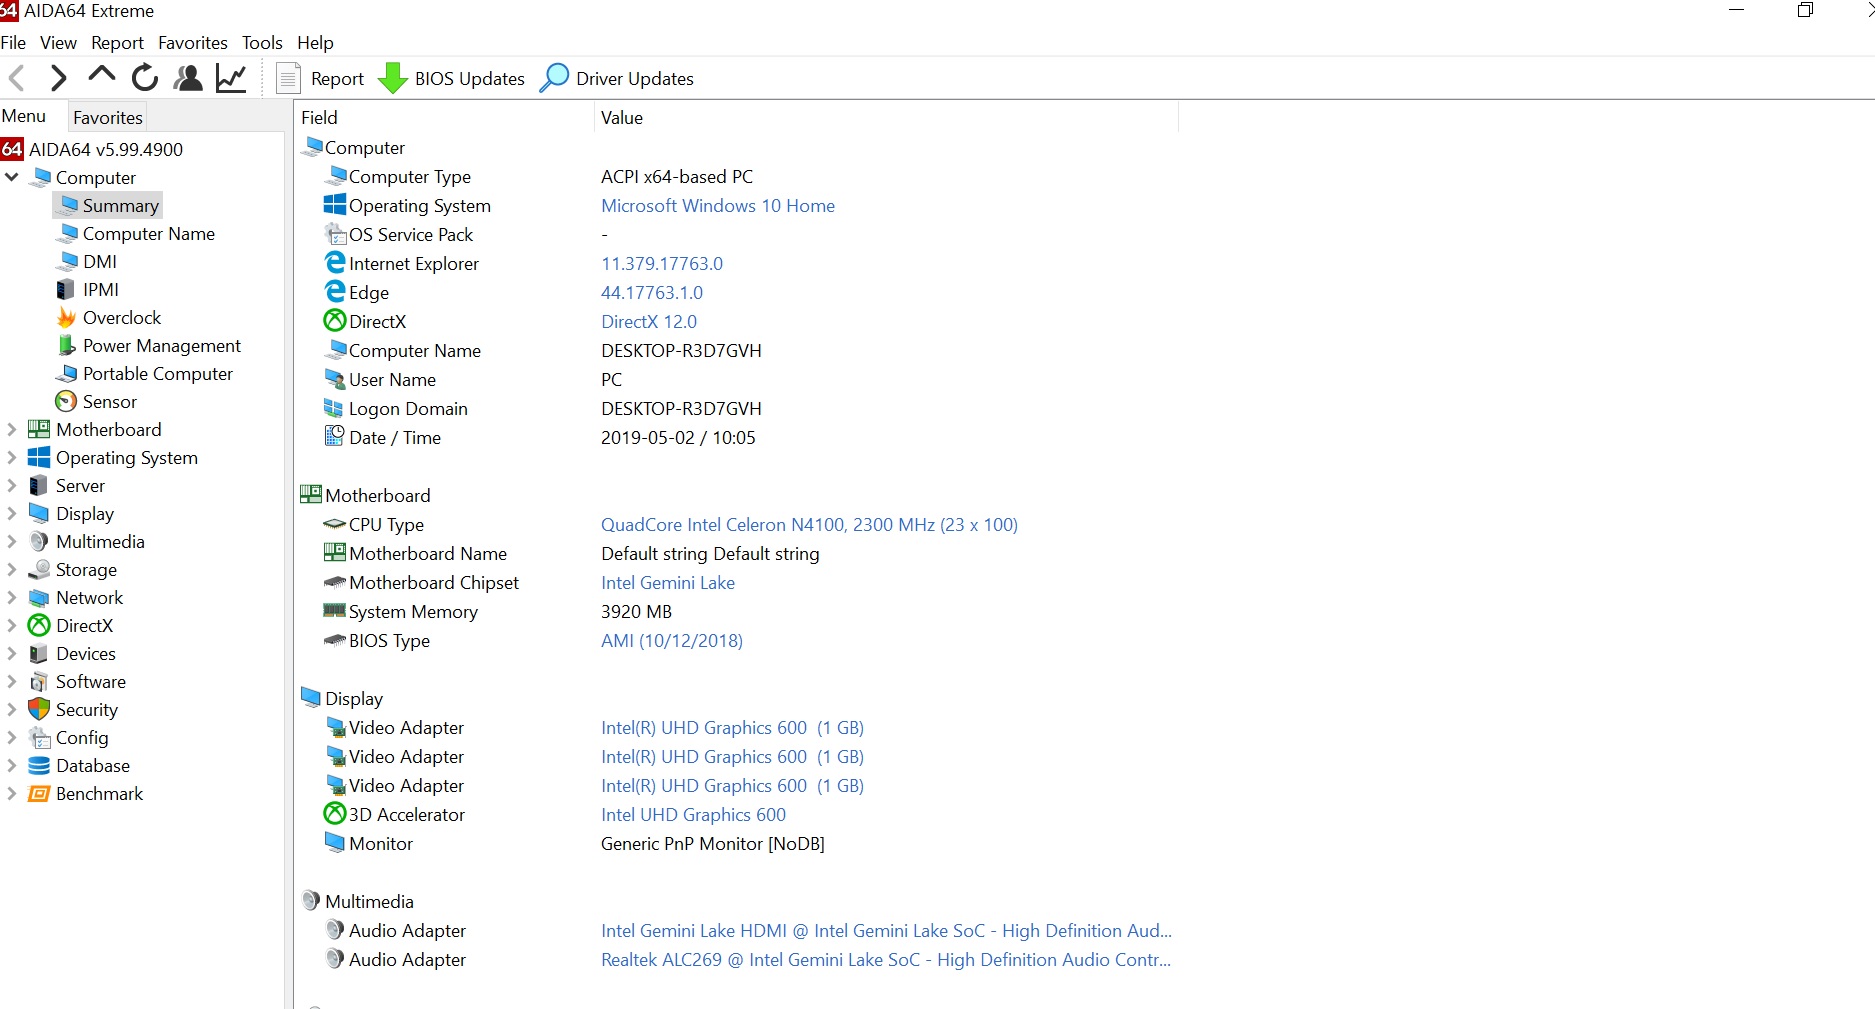Click the 3D Accelerator icon in the Display section
The height and width of the screenshot is (1009, 1875).
click(x=335, y=814)
